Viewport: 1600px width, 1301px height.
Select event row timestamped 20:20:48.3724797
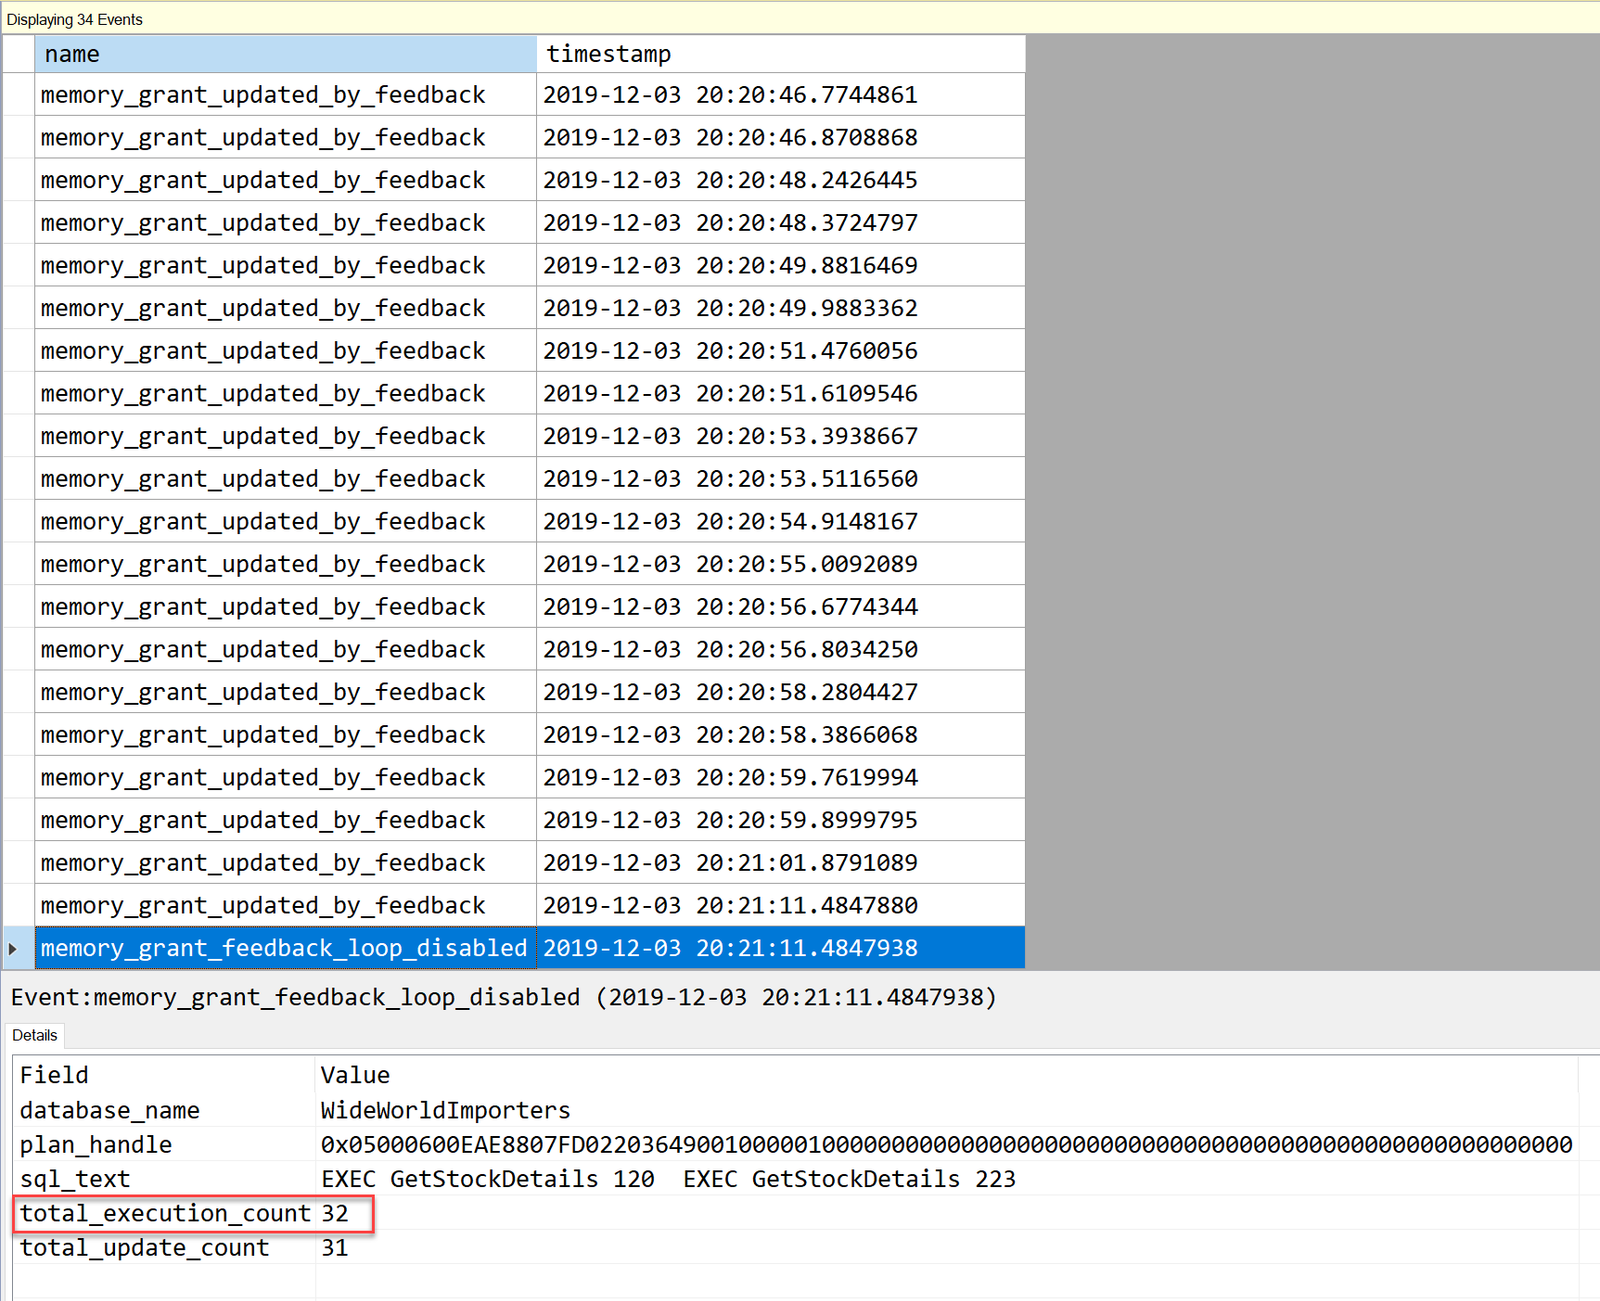click(514, 222)
